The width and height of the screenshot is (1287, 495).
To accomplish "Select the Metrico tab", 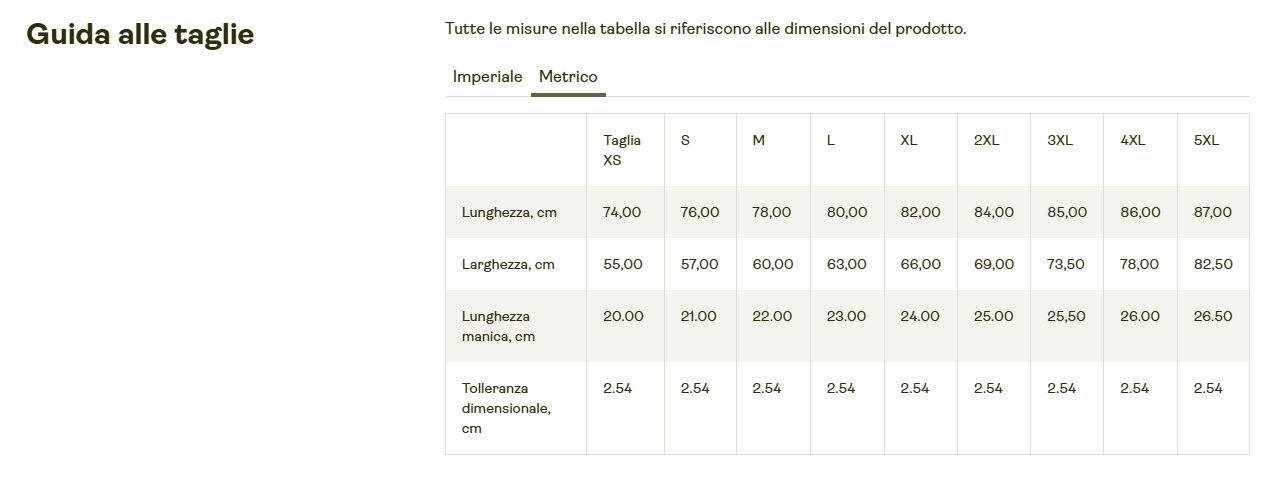I will click(x=568, y=77).
